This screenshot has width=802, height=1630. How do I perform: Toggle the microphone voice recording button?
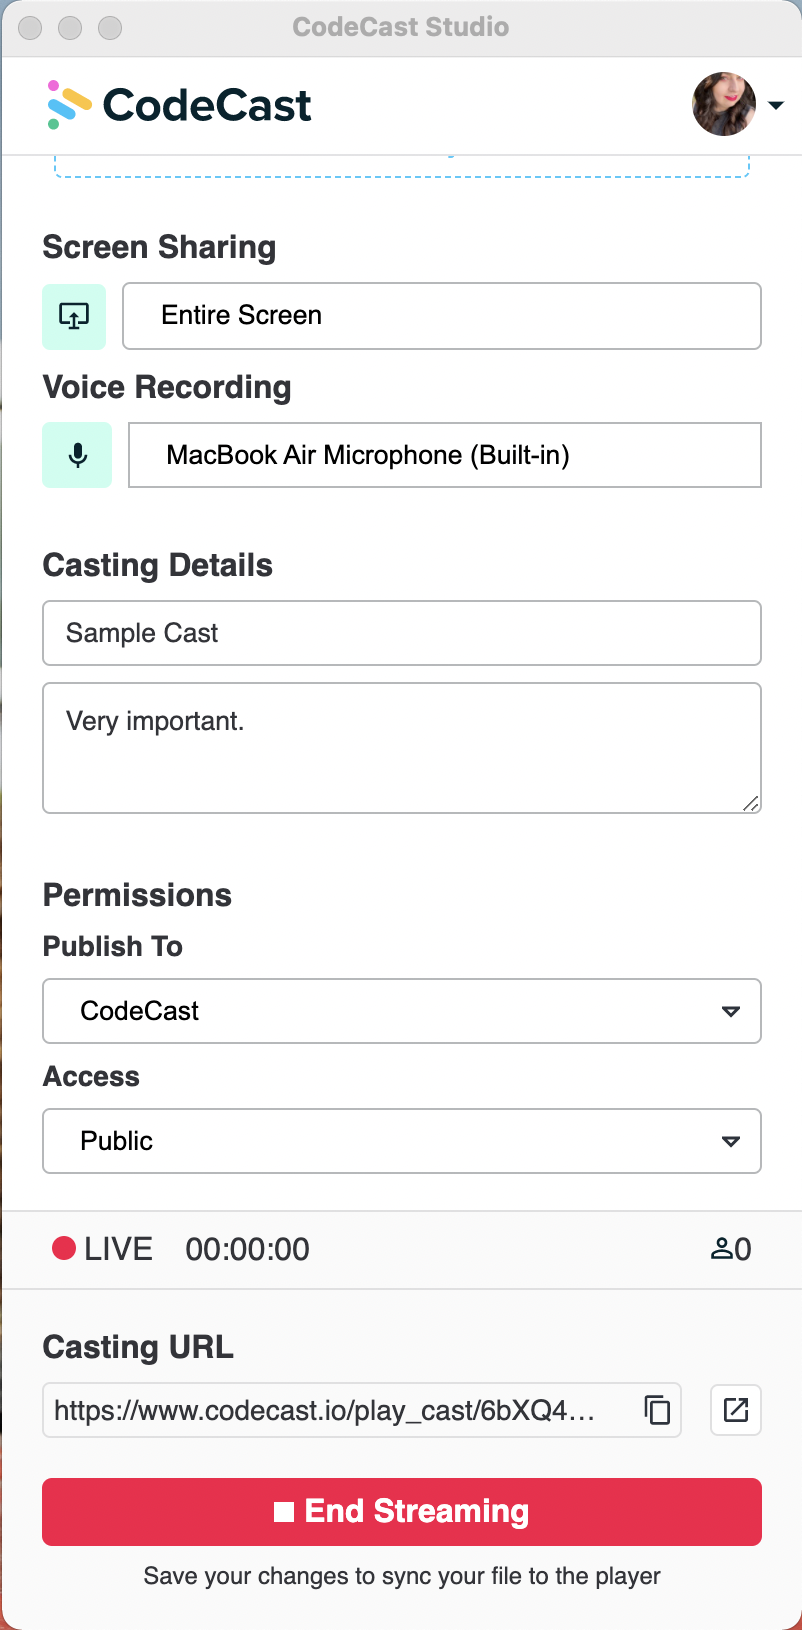77,455
